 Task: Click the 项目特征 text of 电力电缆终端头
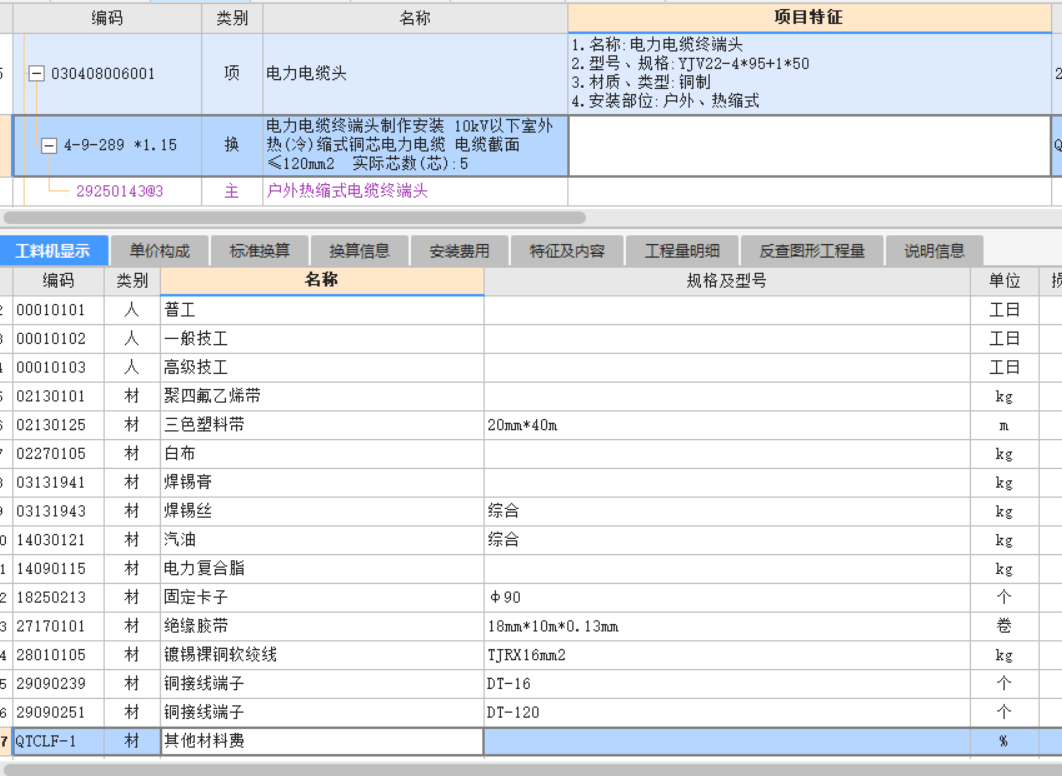click(x=809, y=73)
